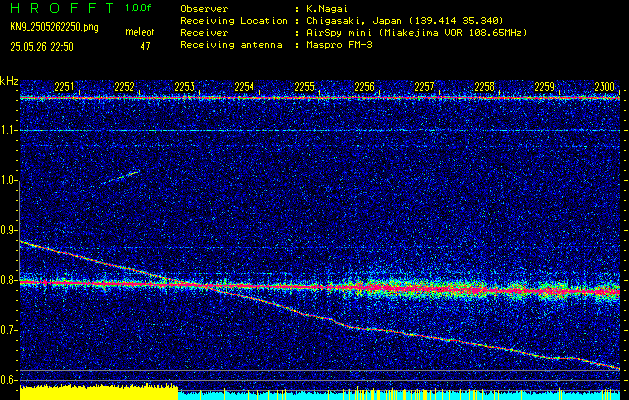The width and height of the screenshot is (629, 400).
Task: Select the filename KN9_2505262250.png
Action: [x=54, y=27]
